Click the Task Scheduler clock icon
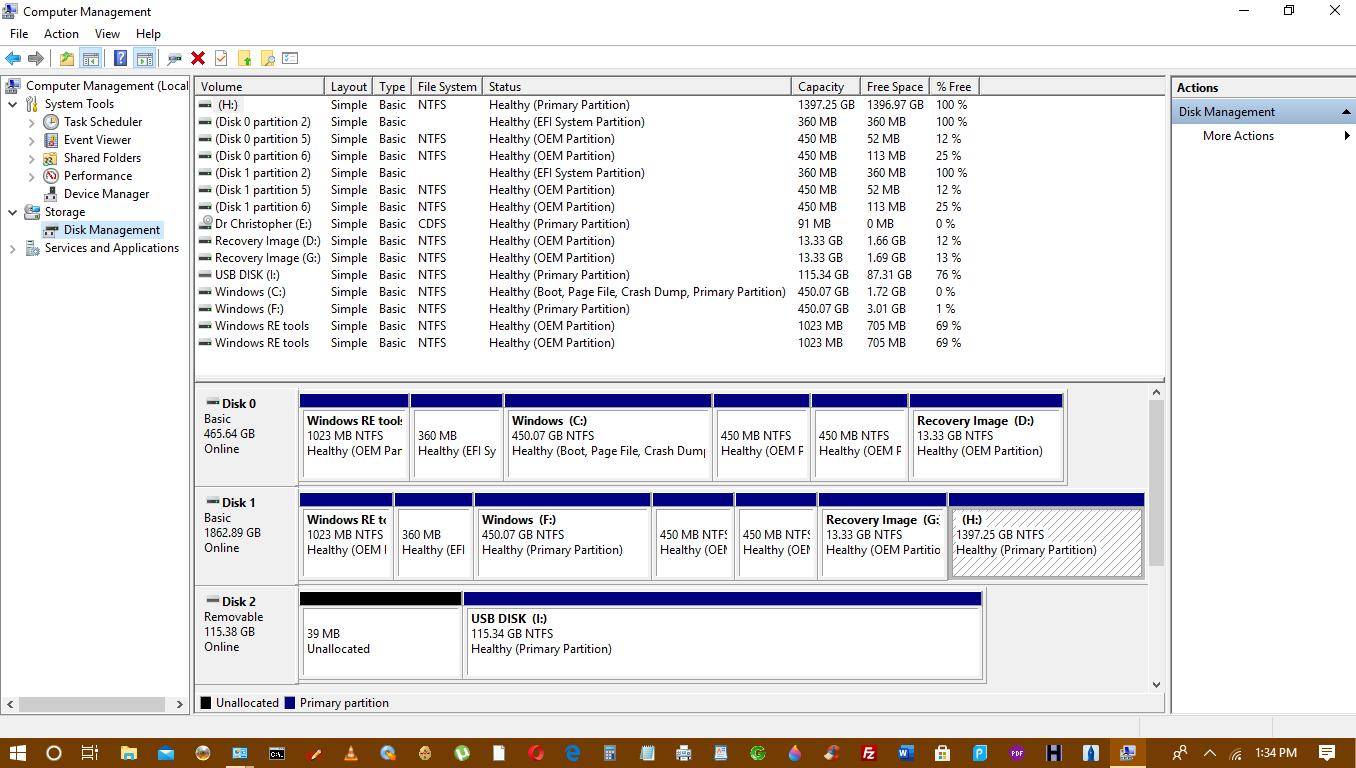Screen dimensions: 1356x768 51,122
